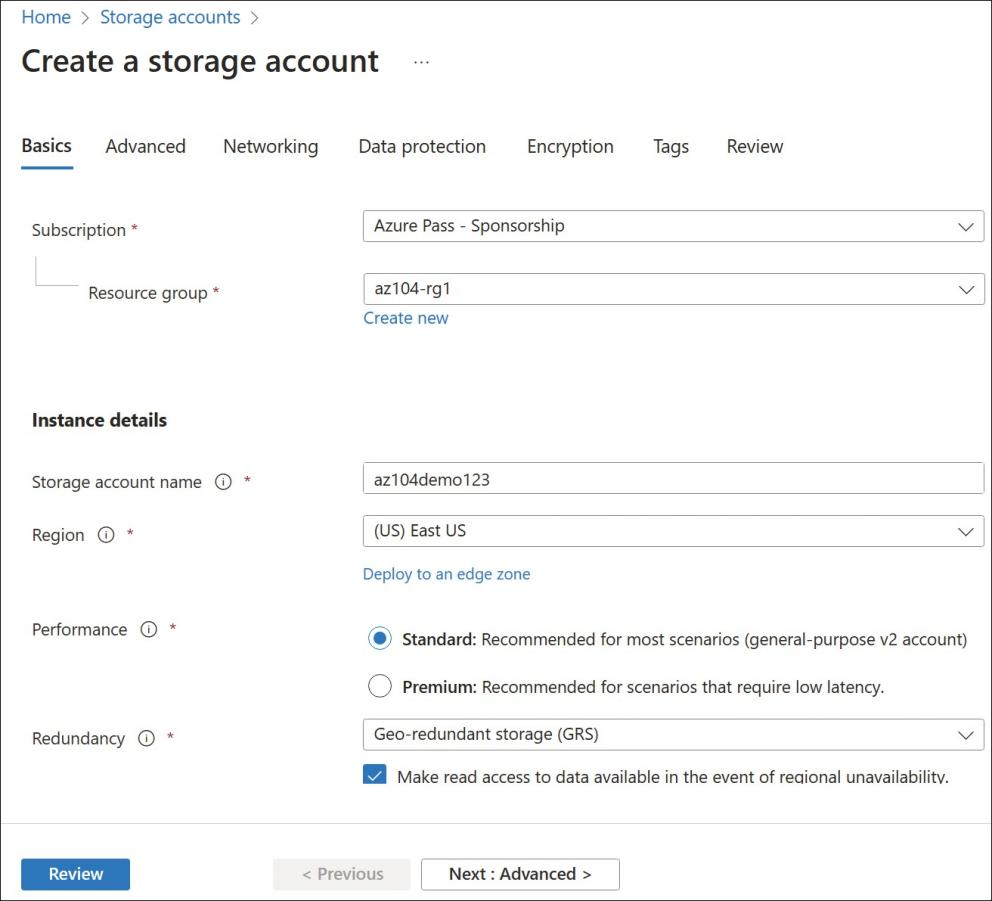Screen dimensions: 992x901
Task: Show info tooltip for Performance
Action: click(149, 630)
